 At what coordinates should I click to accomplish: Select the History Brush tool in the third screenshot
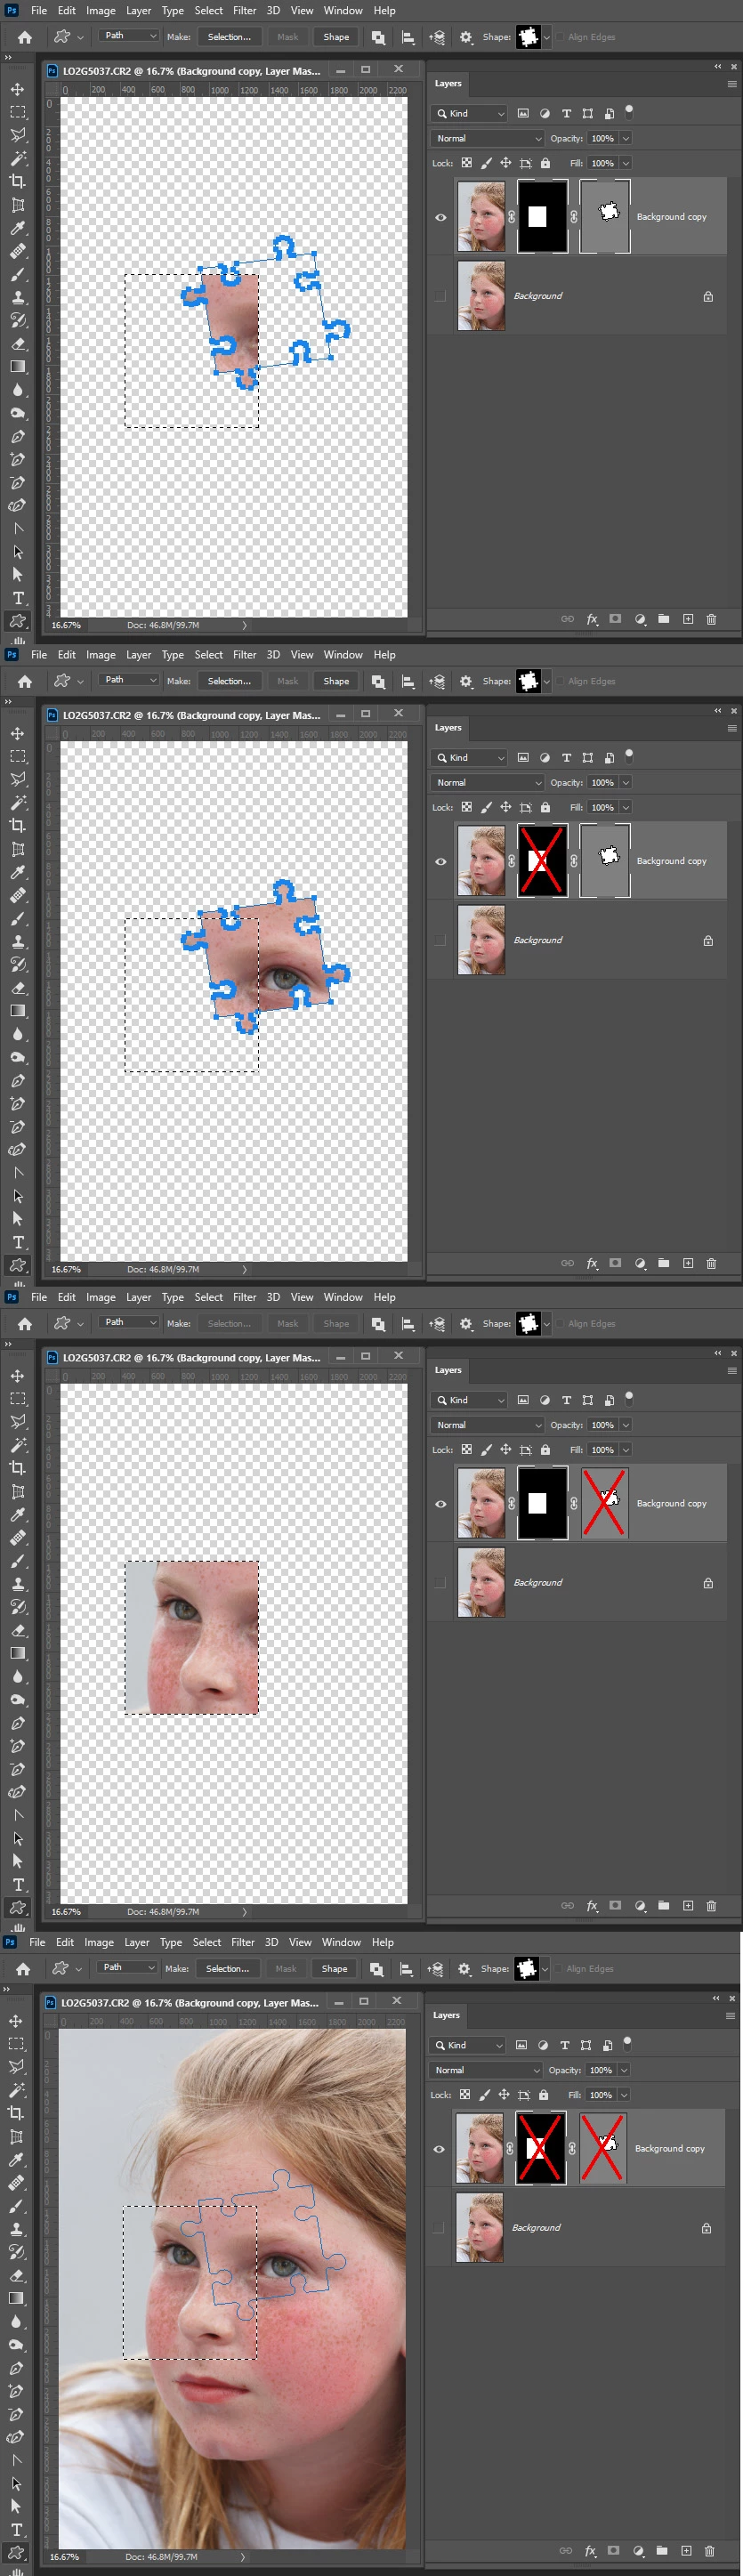pyautogui.click(x=17, y=1607)
